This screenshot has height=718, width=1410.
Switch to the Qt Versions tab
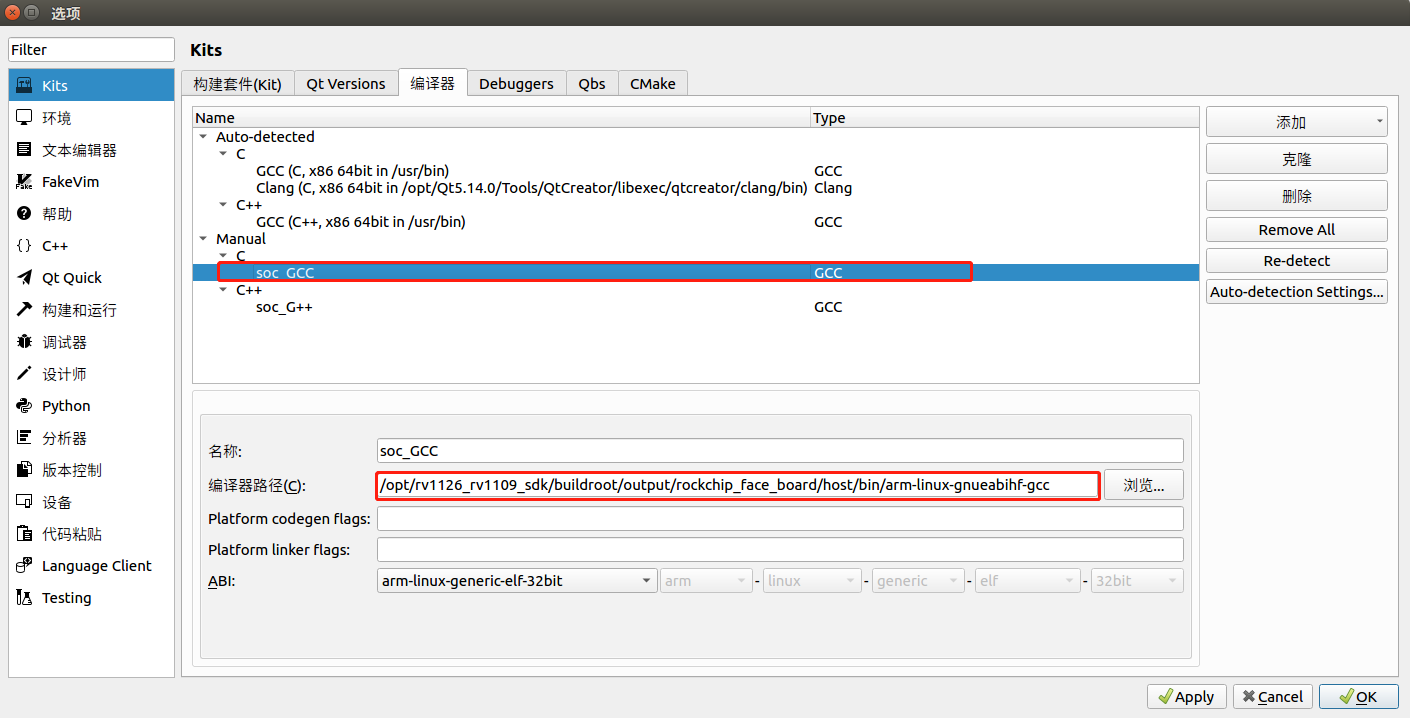click(x=345, y=83)
